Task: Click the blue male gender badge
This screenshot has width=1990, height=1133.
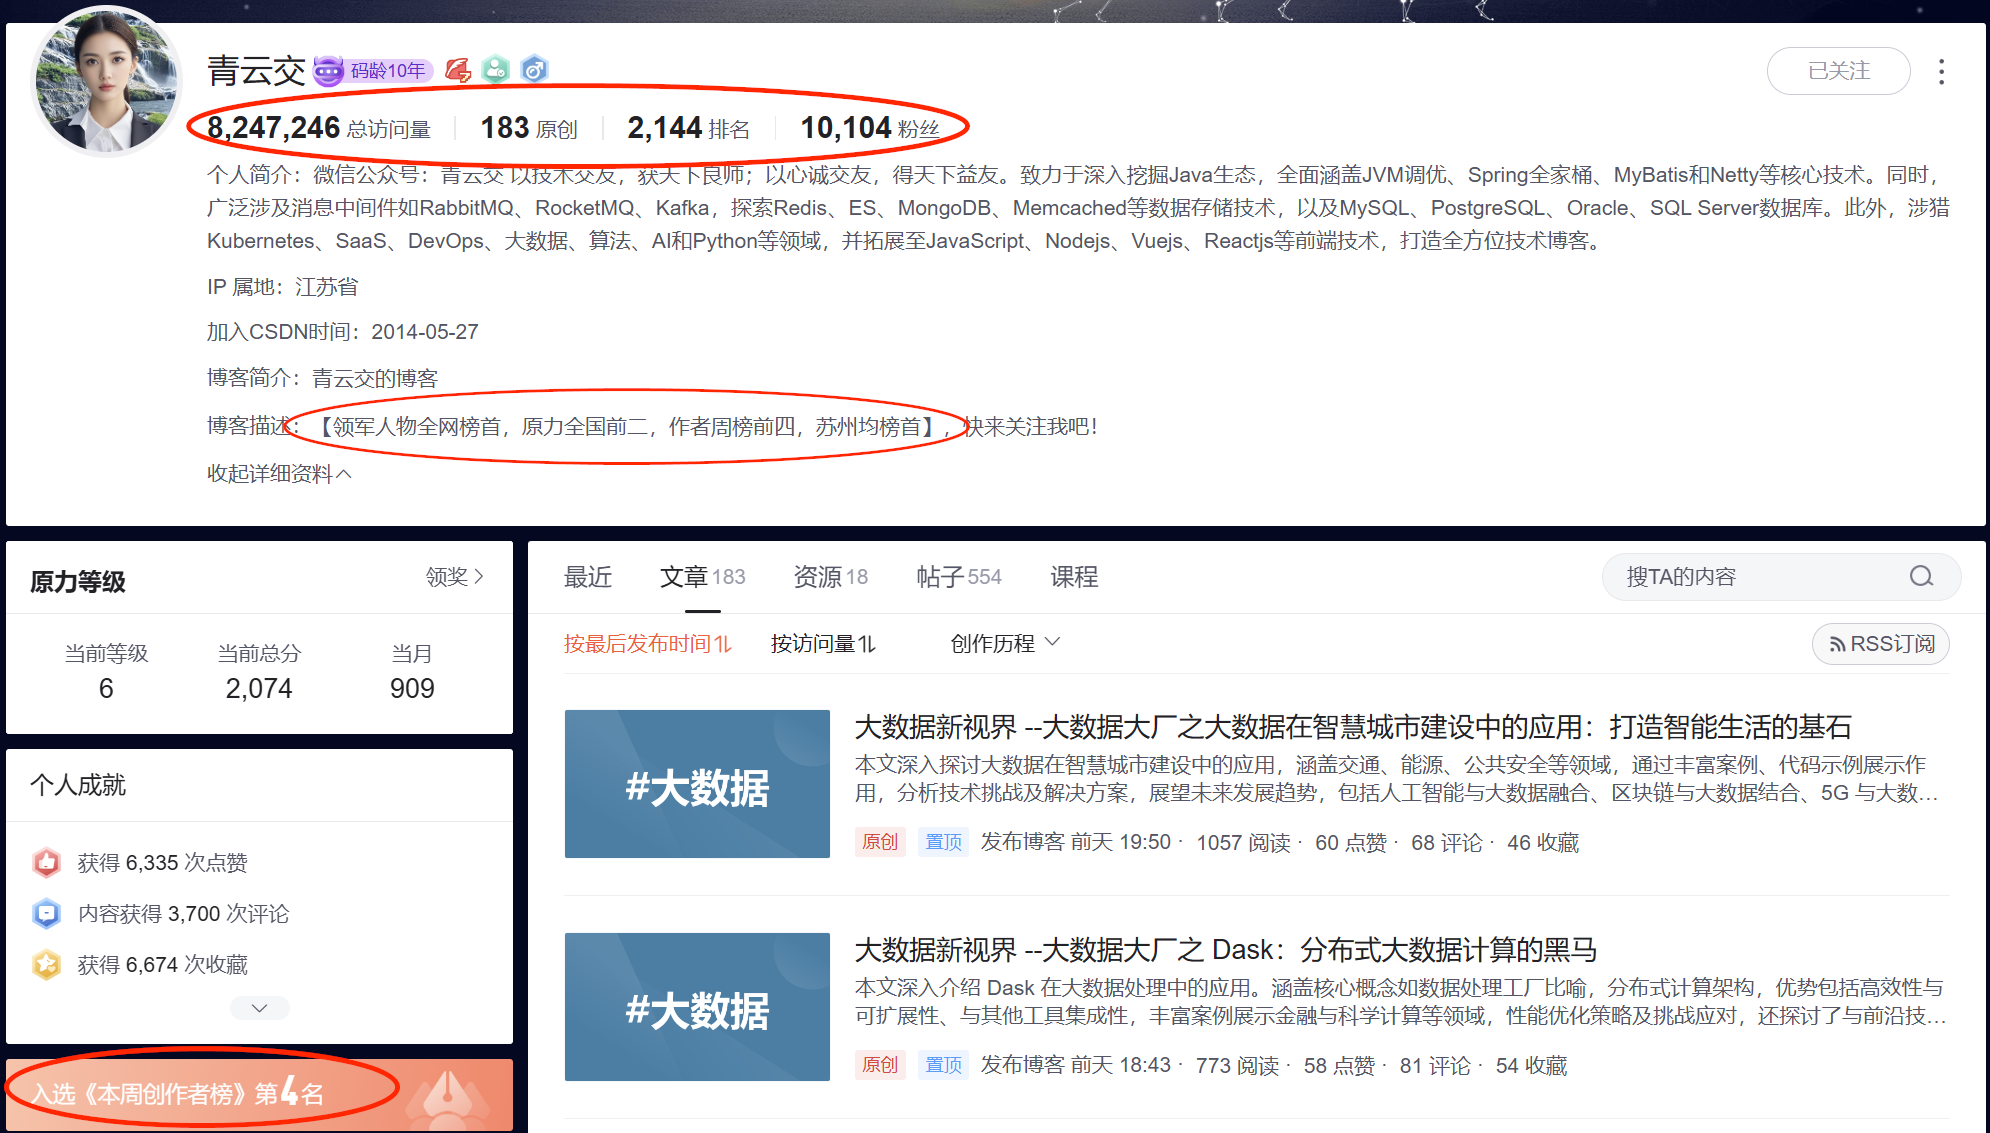Action: point(534,70)
